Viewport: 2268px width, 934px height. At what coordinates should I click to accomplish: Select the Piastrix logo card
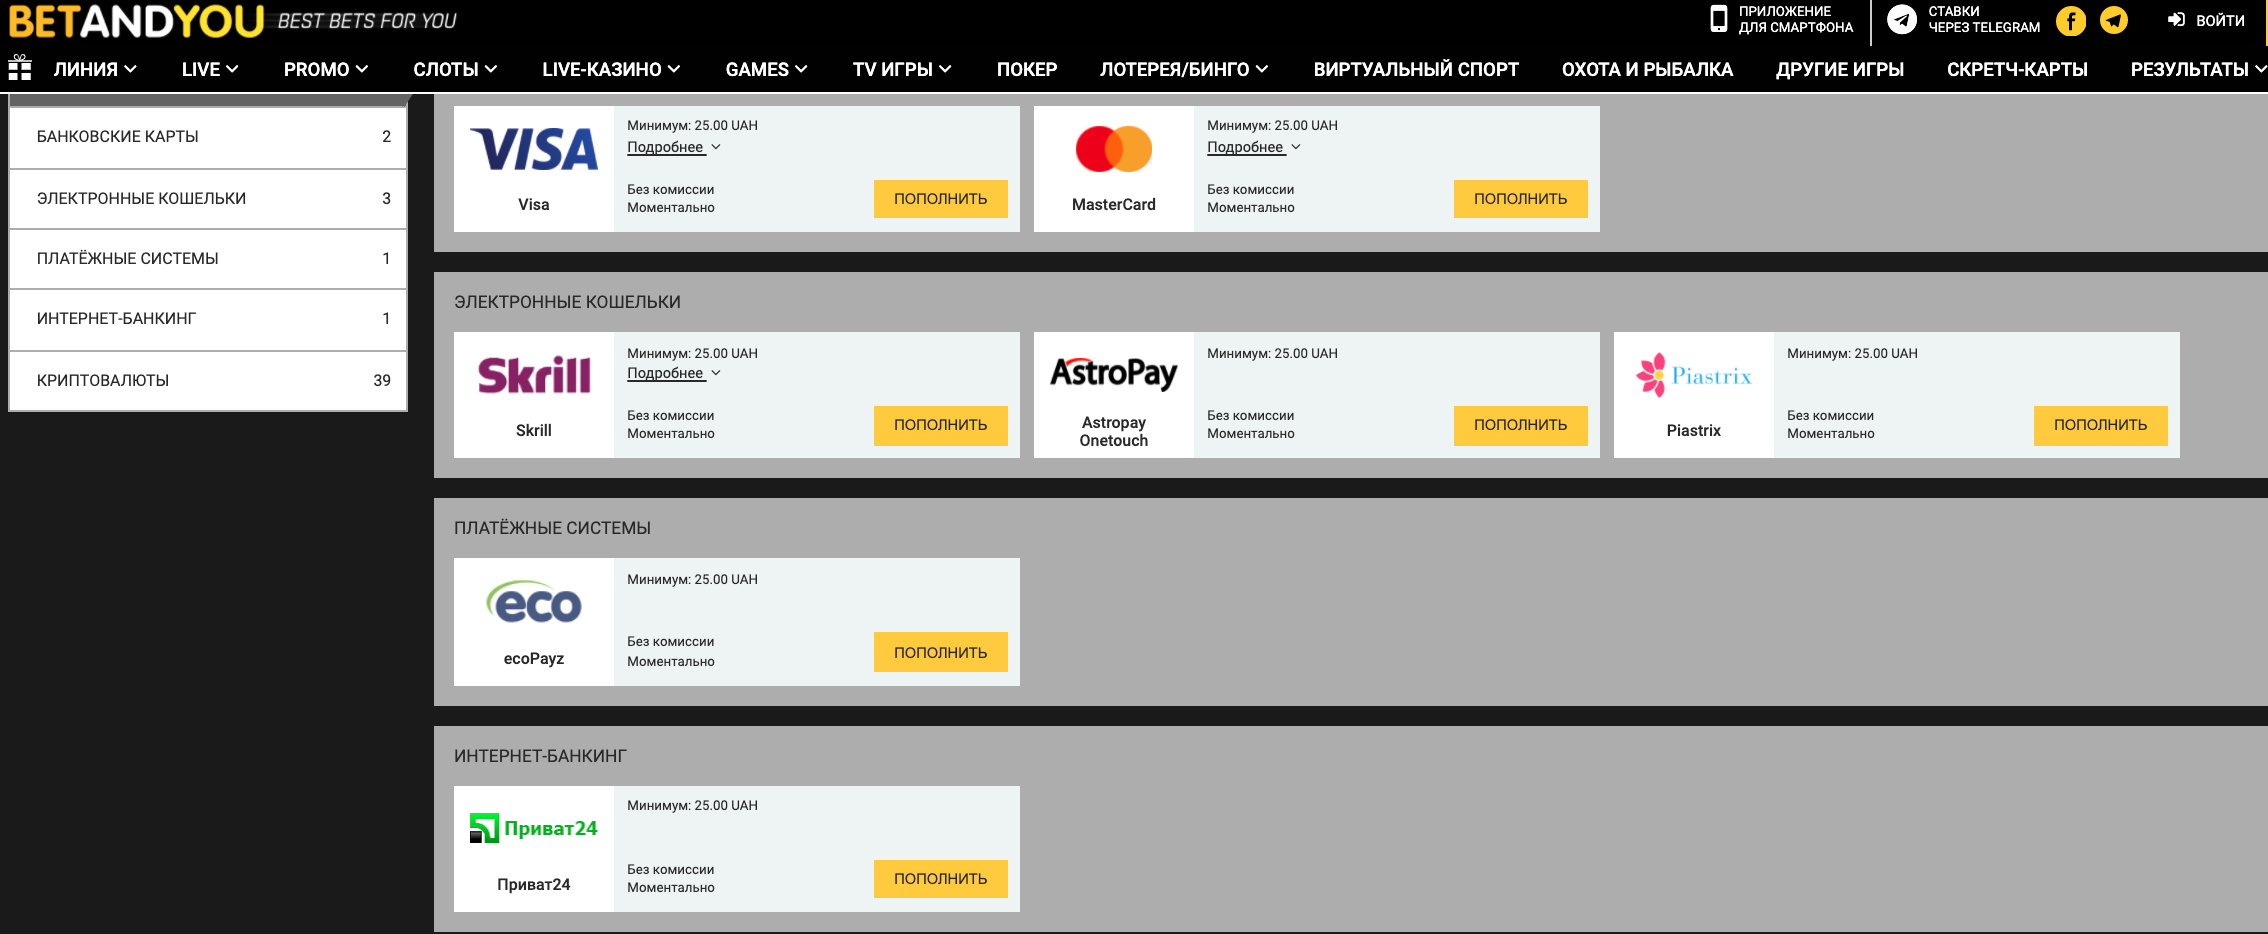1694,395
